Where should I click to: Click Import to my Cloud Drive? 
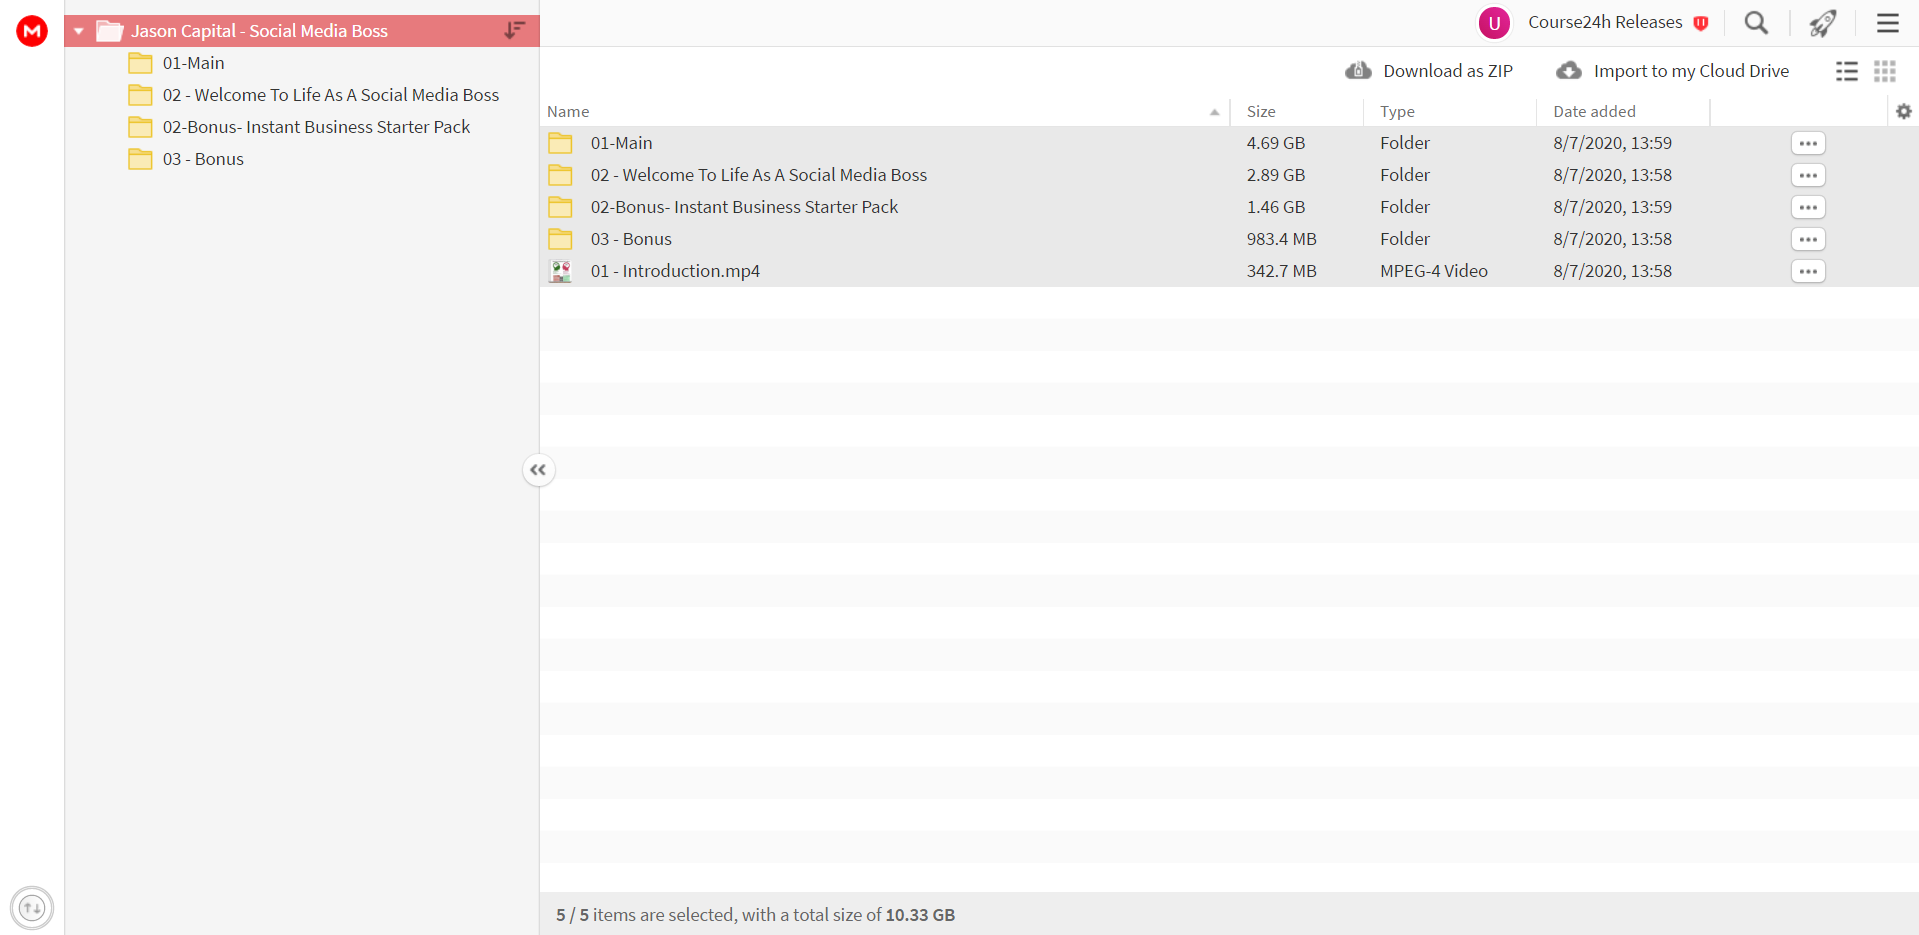pos(1673,71)
